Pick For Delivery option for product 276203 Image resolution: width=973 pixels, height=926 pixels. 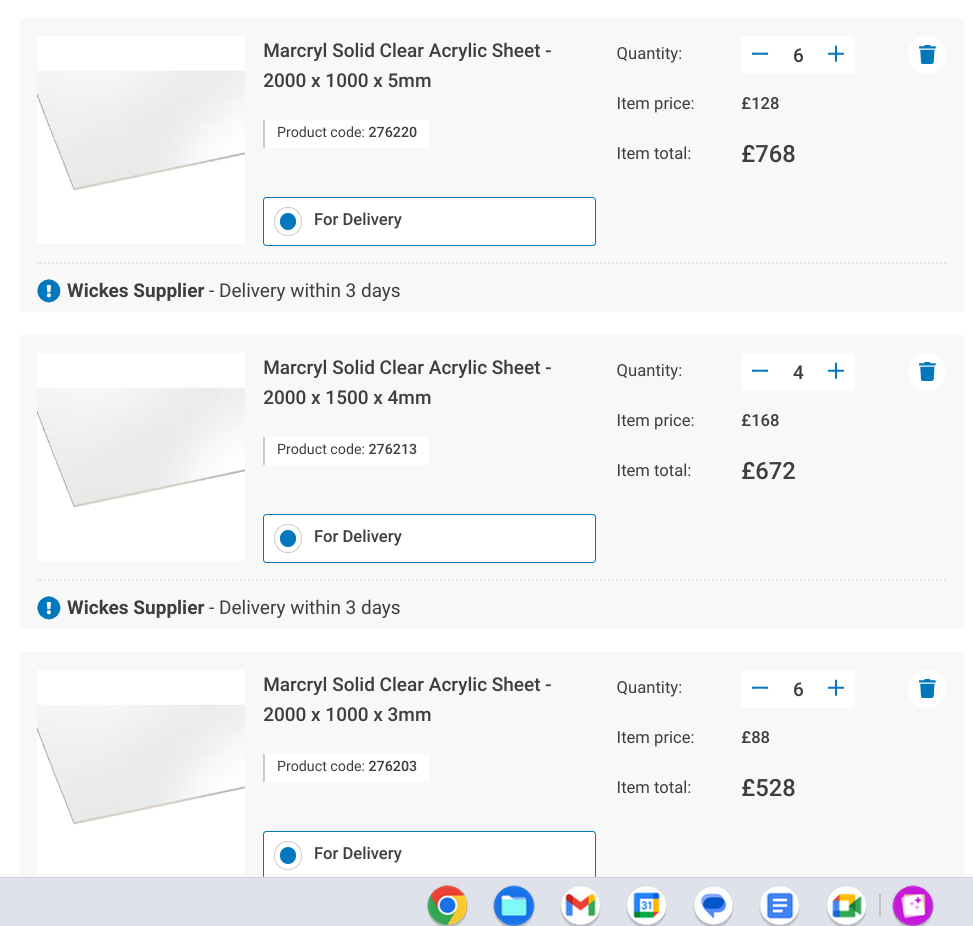(x=289, y=855)
